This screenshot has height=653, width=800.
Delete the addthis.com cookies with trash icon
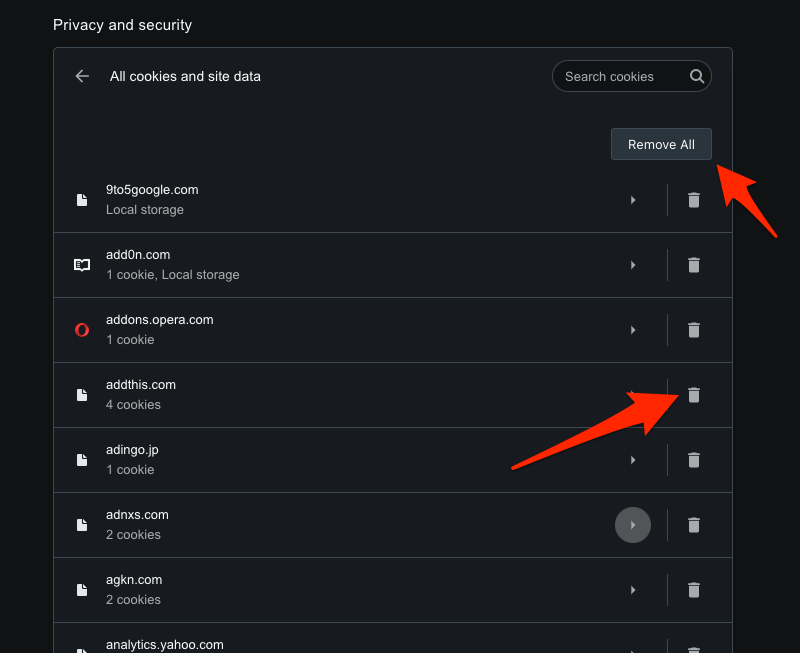click(x=694, y=394)
